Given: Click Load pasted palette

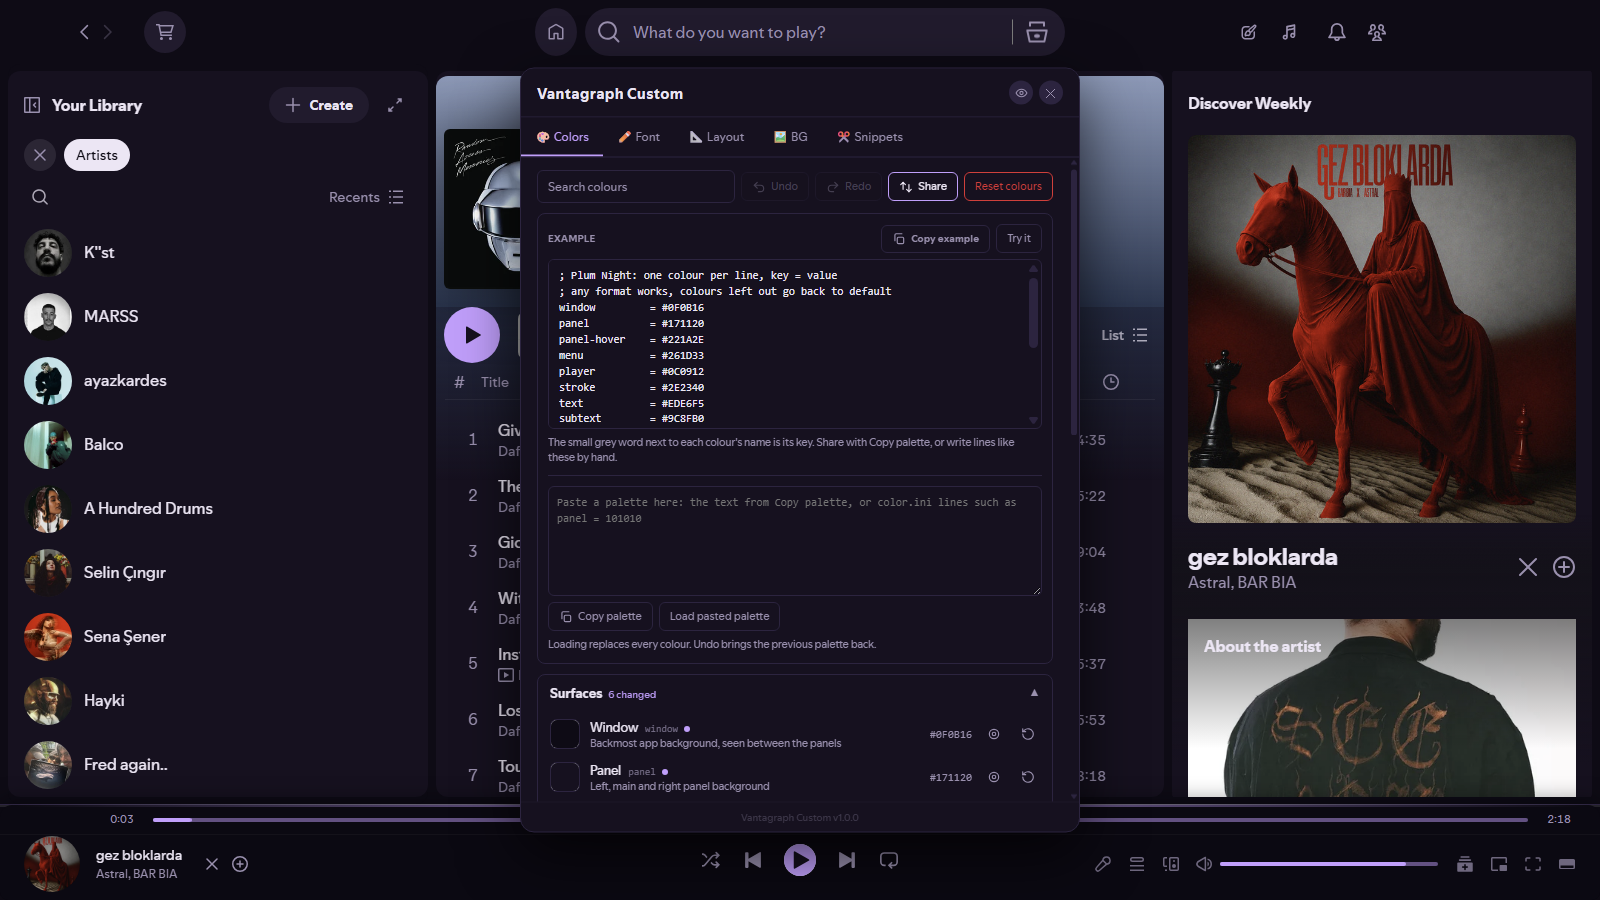Looking at the screenshot, I should (720, 616).
